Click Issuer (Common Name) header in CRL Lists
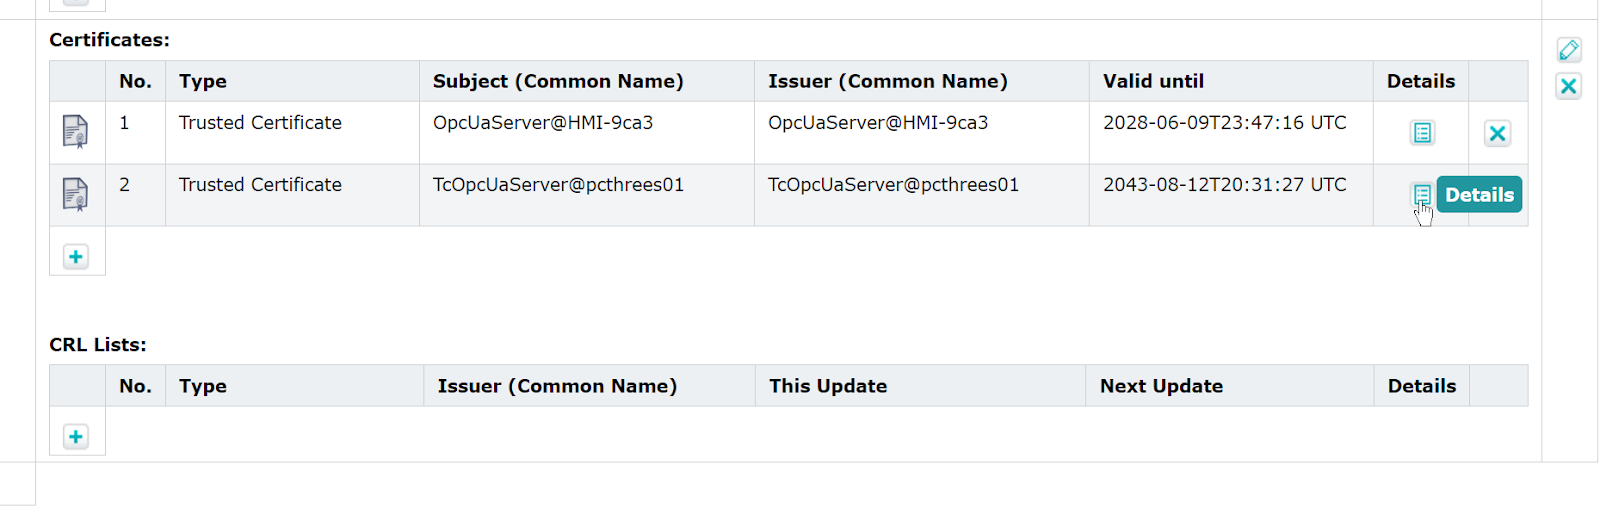The height and width of the screenshot is (509, 1600). (x=557, y=386)
